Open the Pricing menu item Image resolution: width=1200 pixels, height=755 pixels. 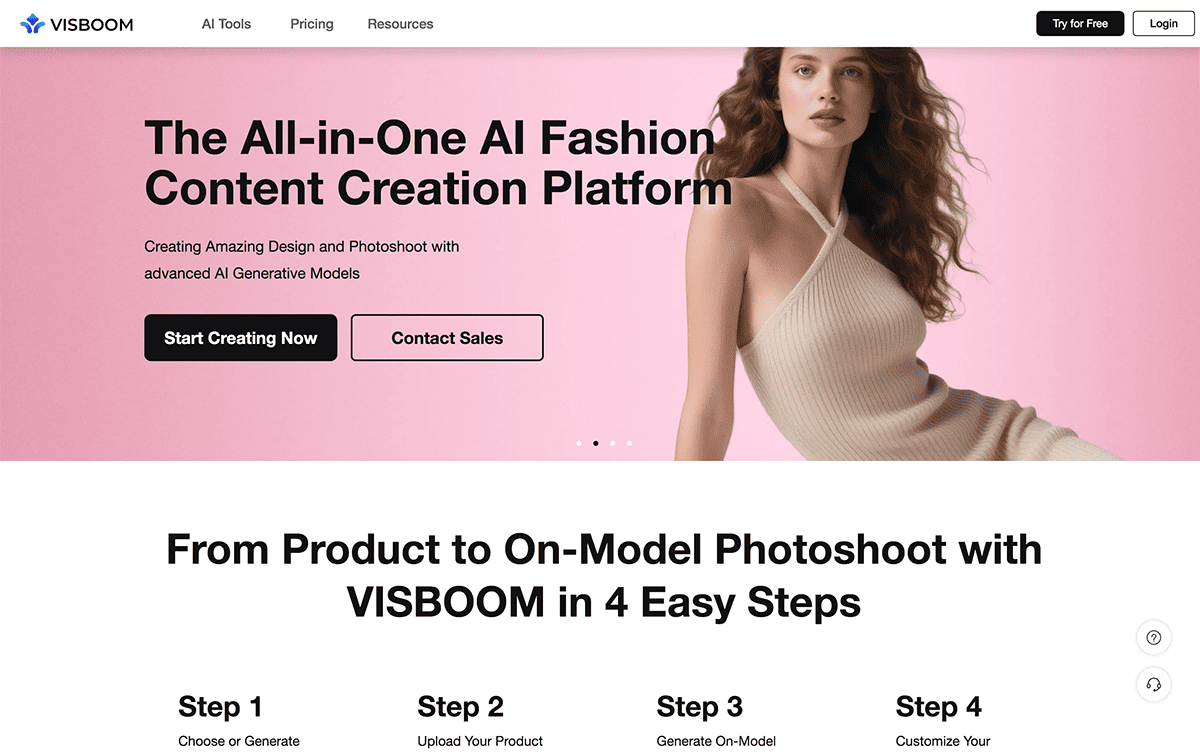click(312, 24)
